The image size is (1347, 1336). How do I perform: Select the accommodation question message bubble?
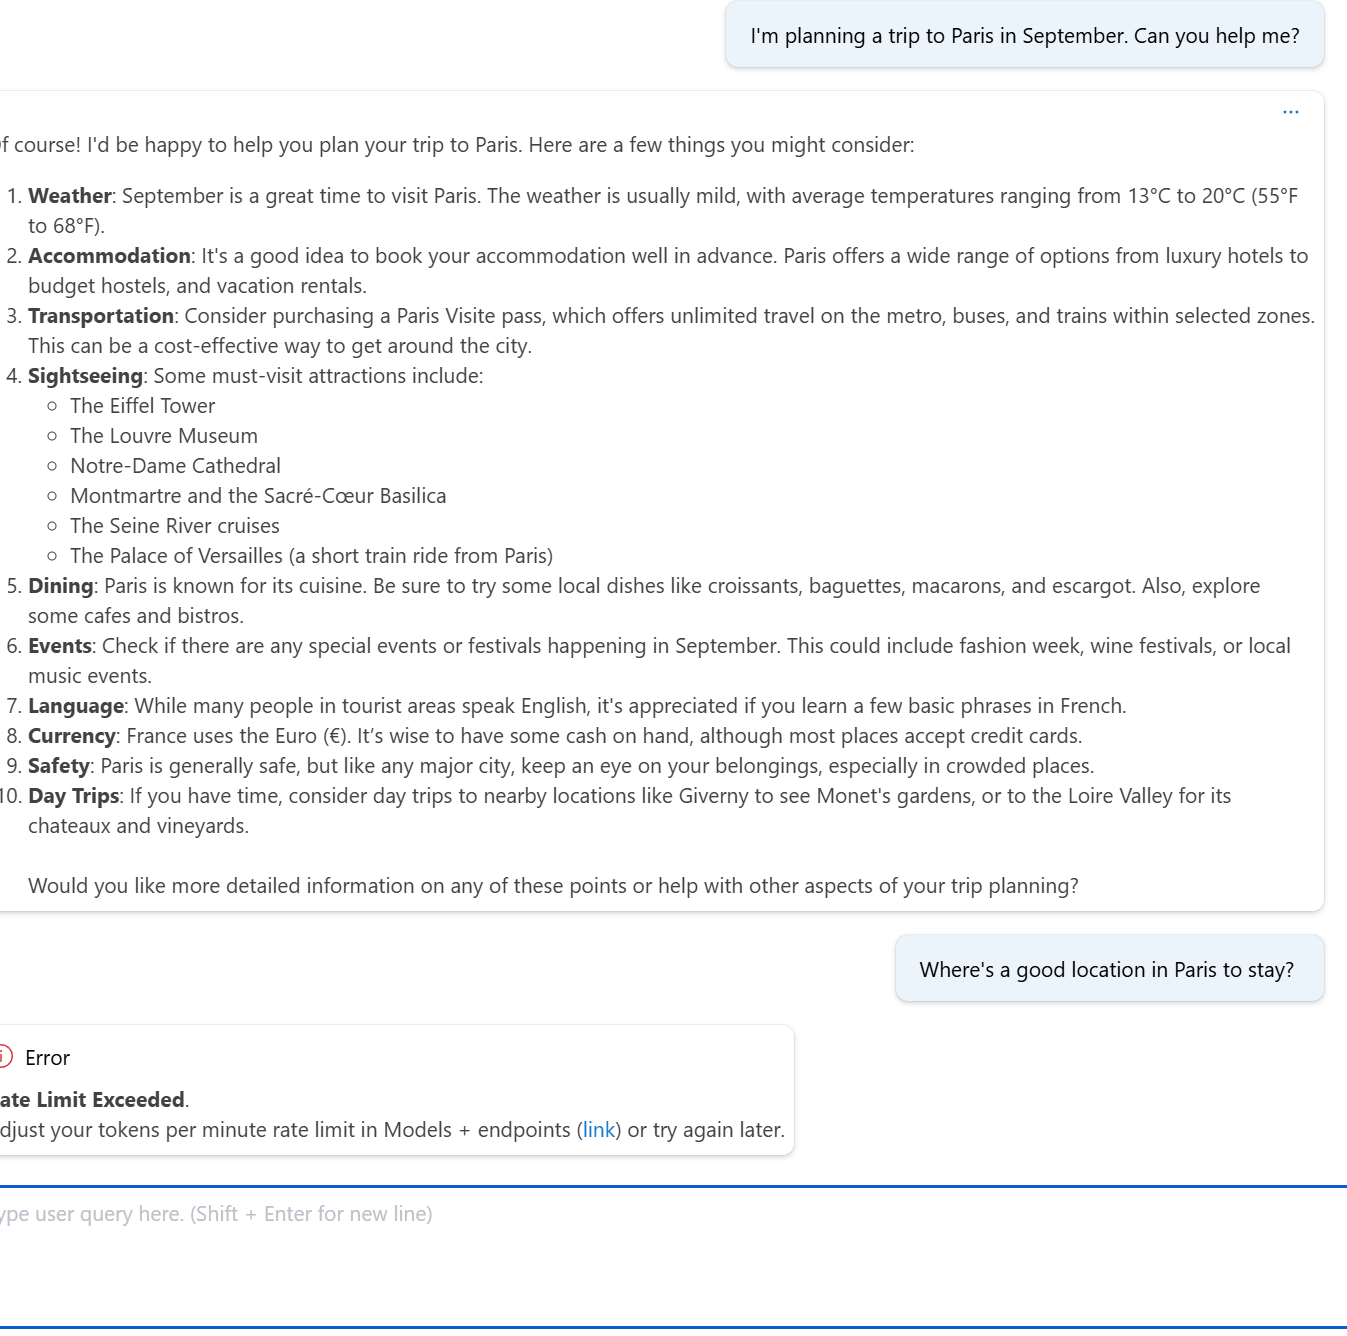coord(1108,968)
